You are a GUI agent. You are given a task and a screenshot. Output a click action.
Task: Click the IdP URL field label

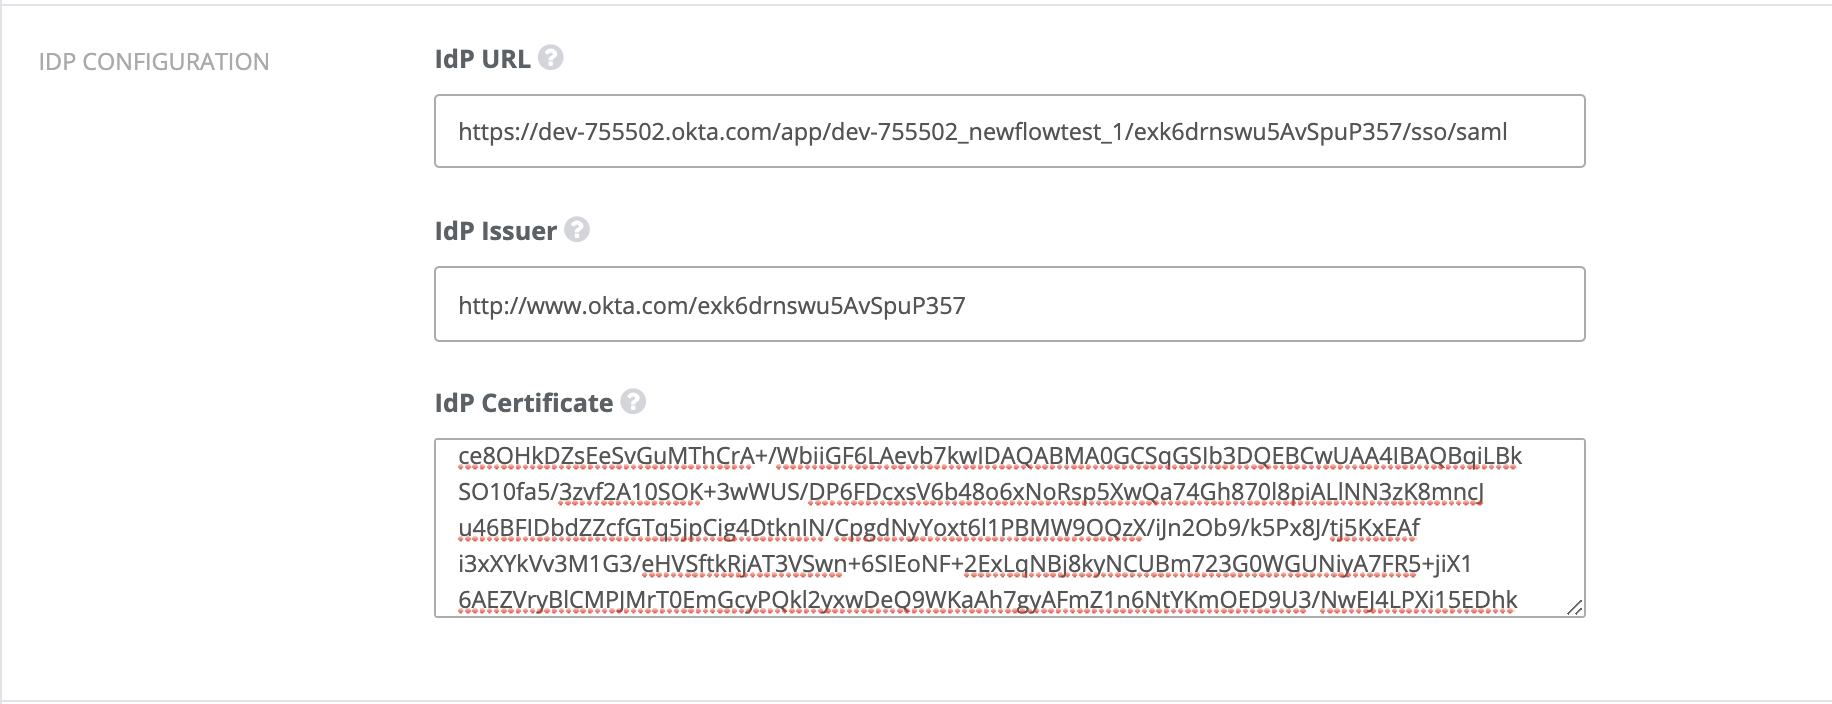pyautogui.click(x=482, y=59)
